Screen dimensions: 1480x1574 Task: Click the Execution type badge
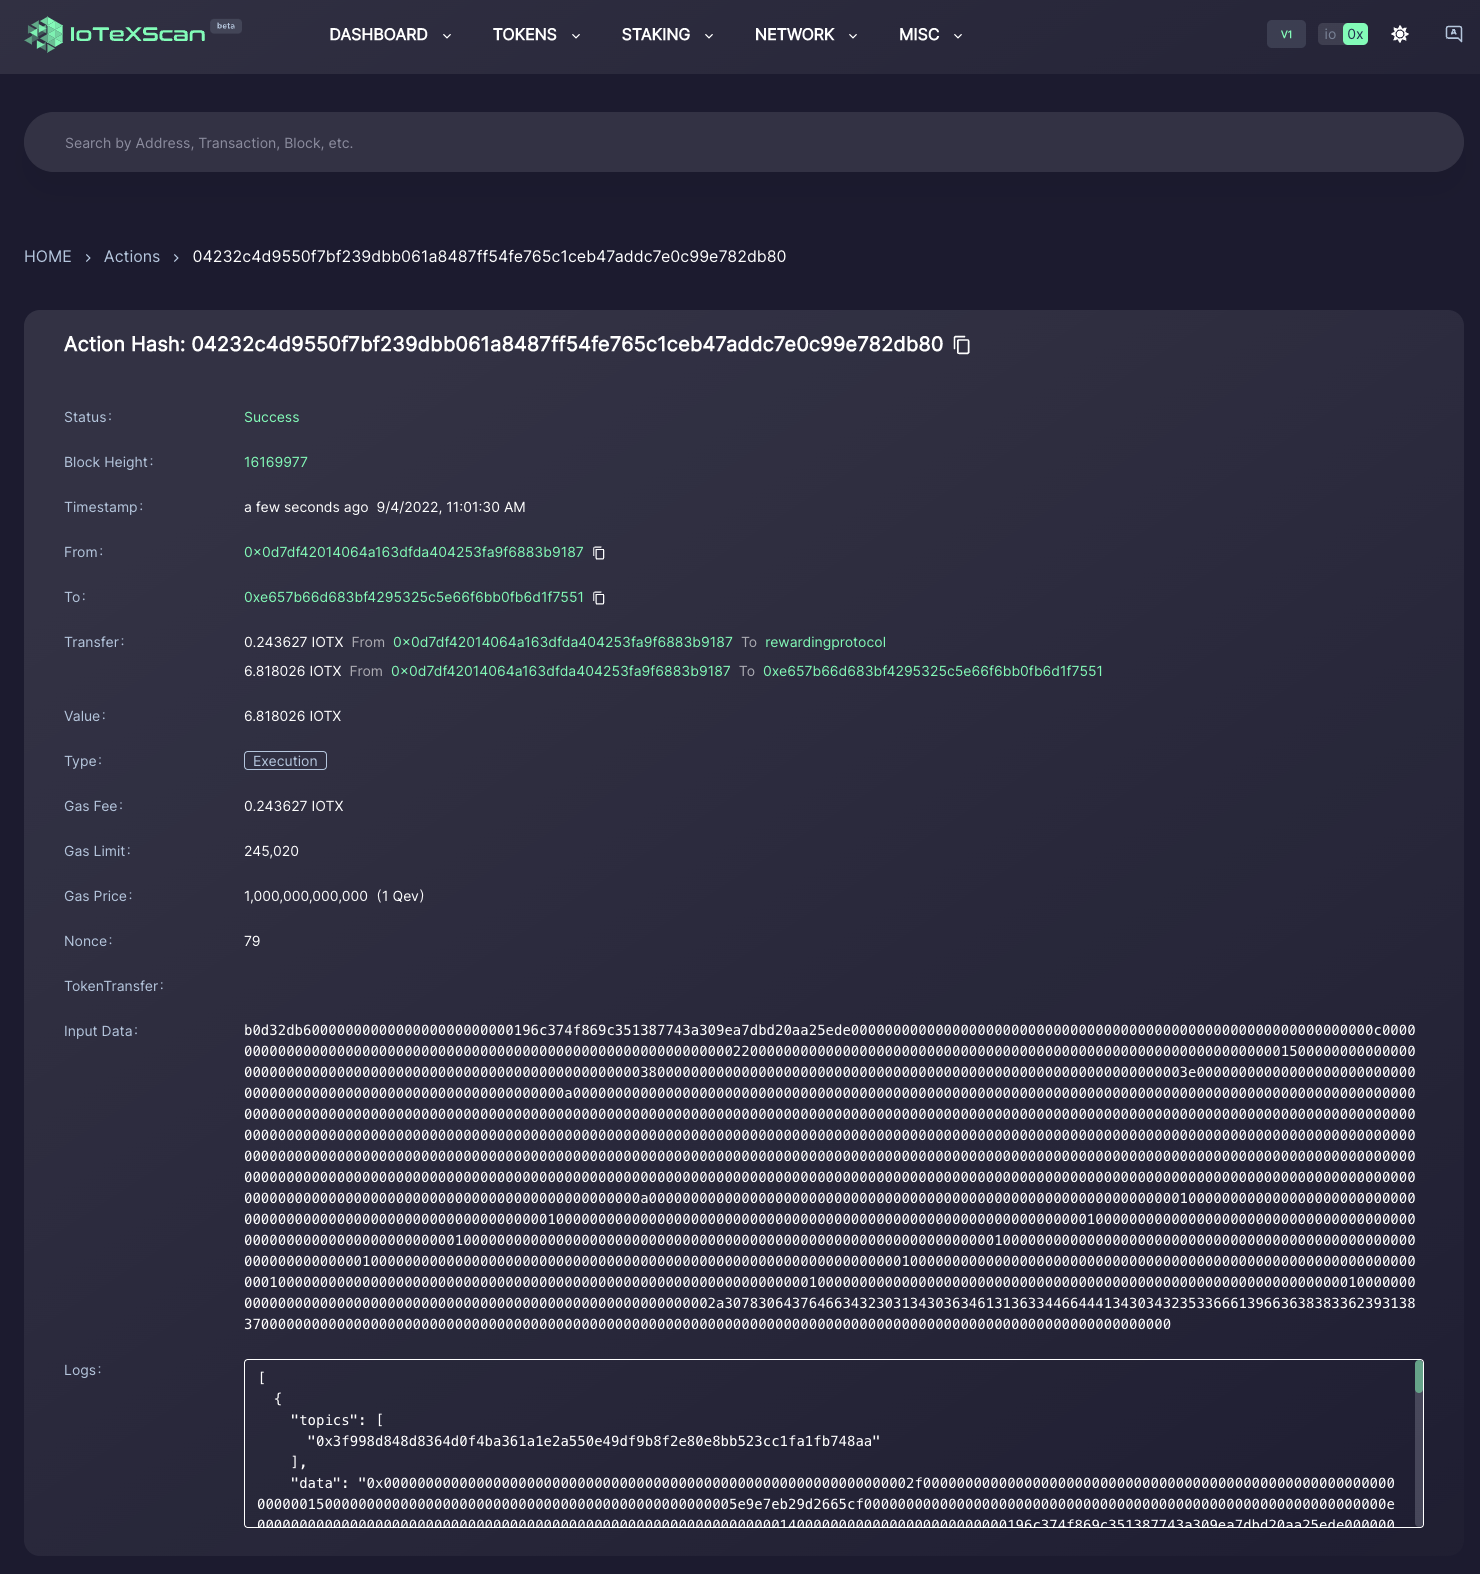tap(285, 761)
